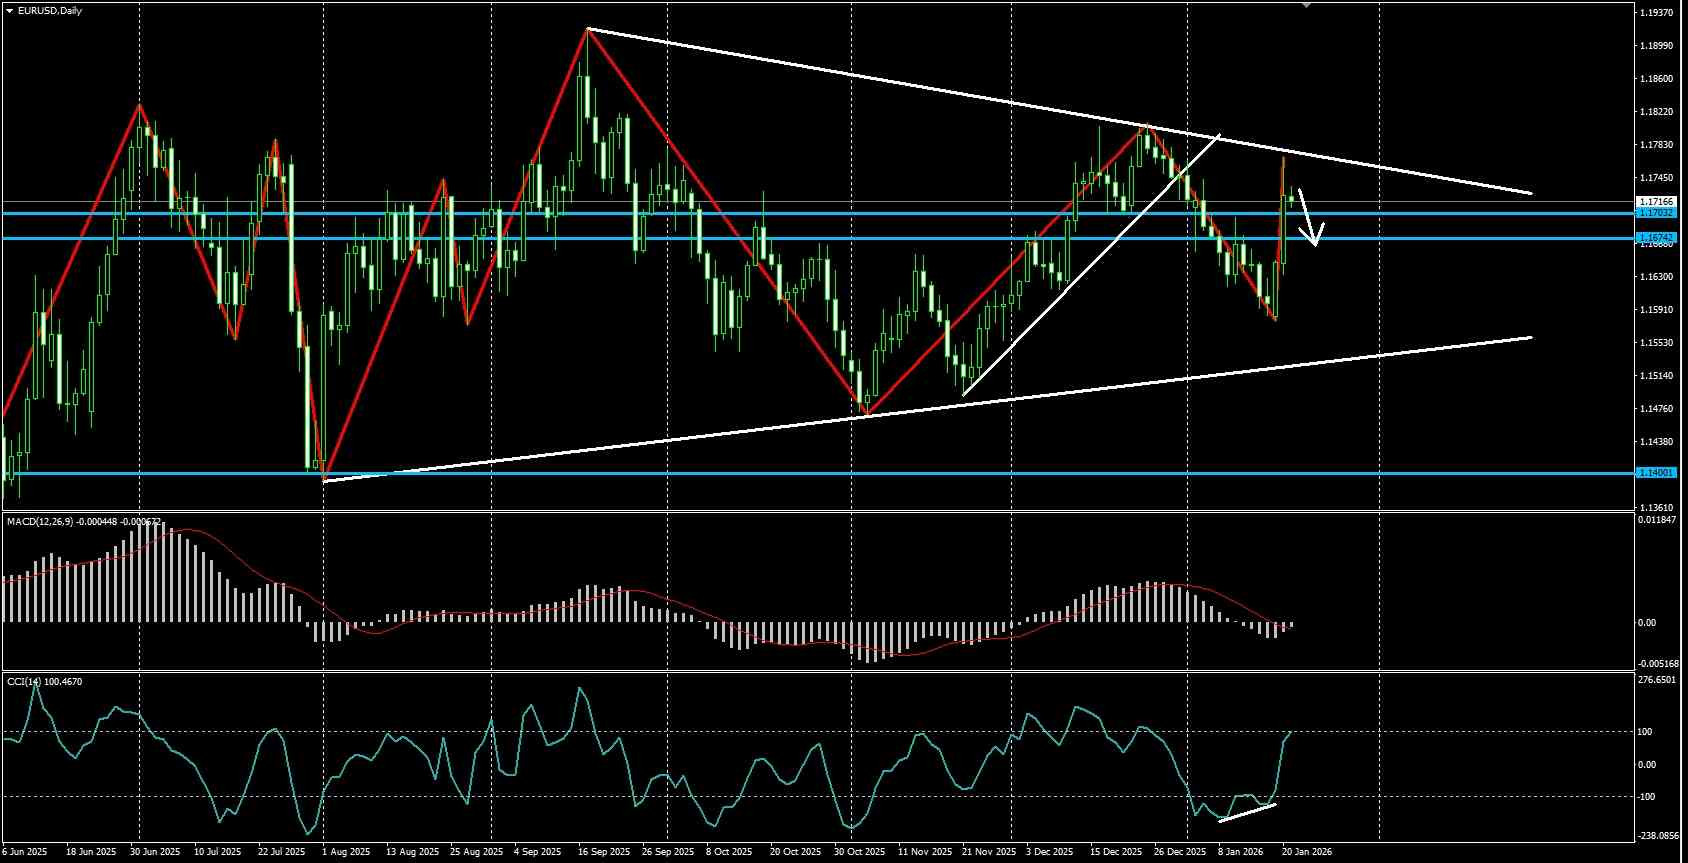Click the 1 Aug 2025 date label

tap(346, 853)
